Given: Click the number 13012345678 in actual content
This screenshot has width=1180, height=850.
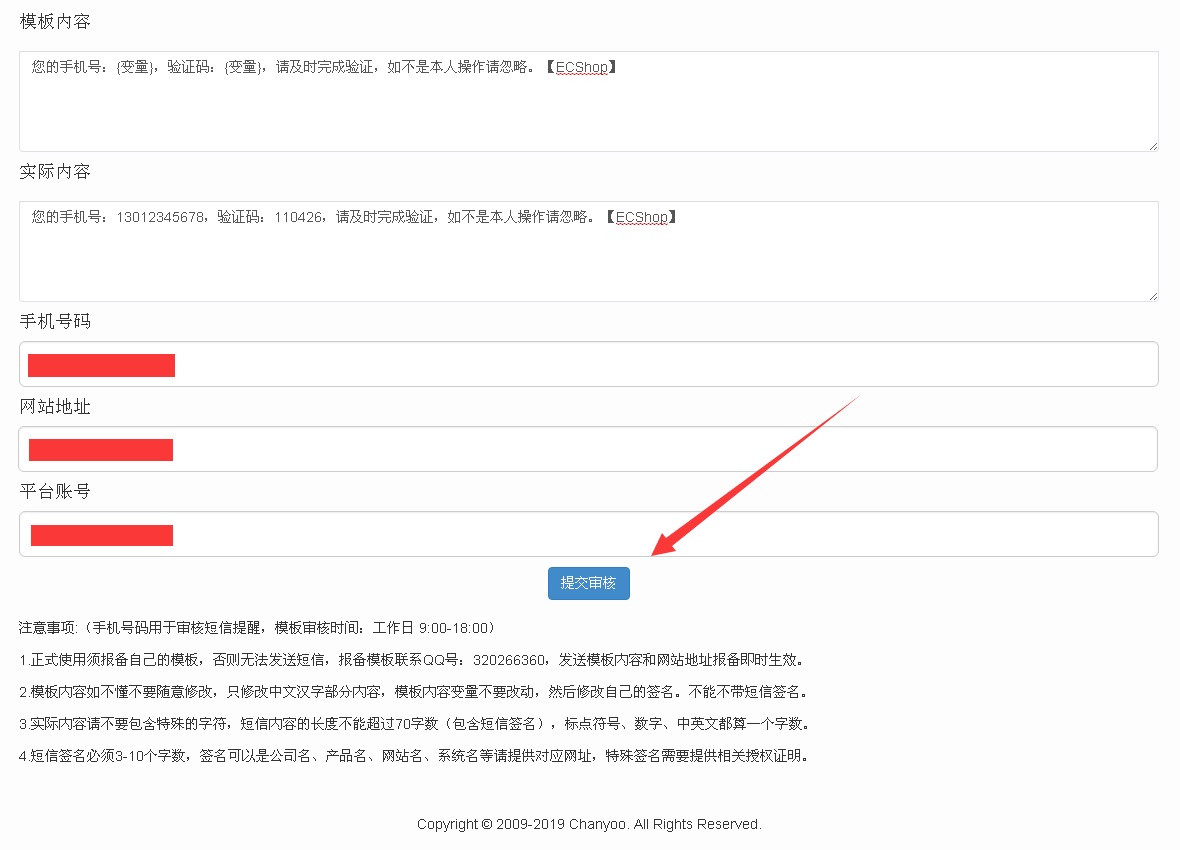Looking at the screenshot, I should coord(161,217).
